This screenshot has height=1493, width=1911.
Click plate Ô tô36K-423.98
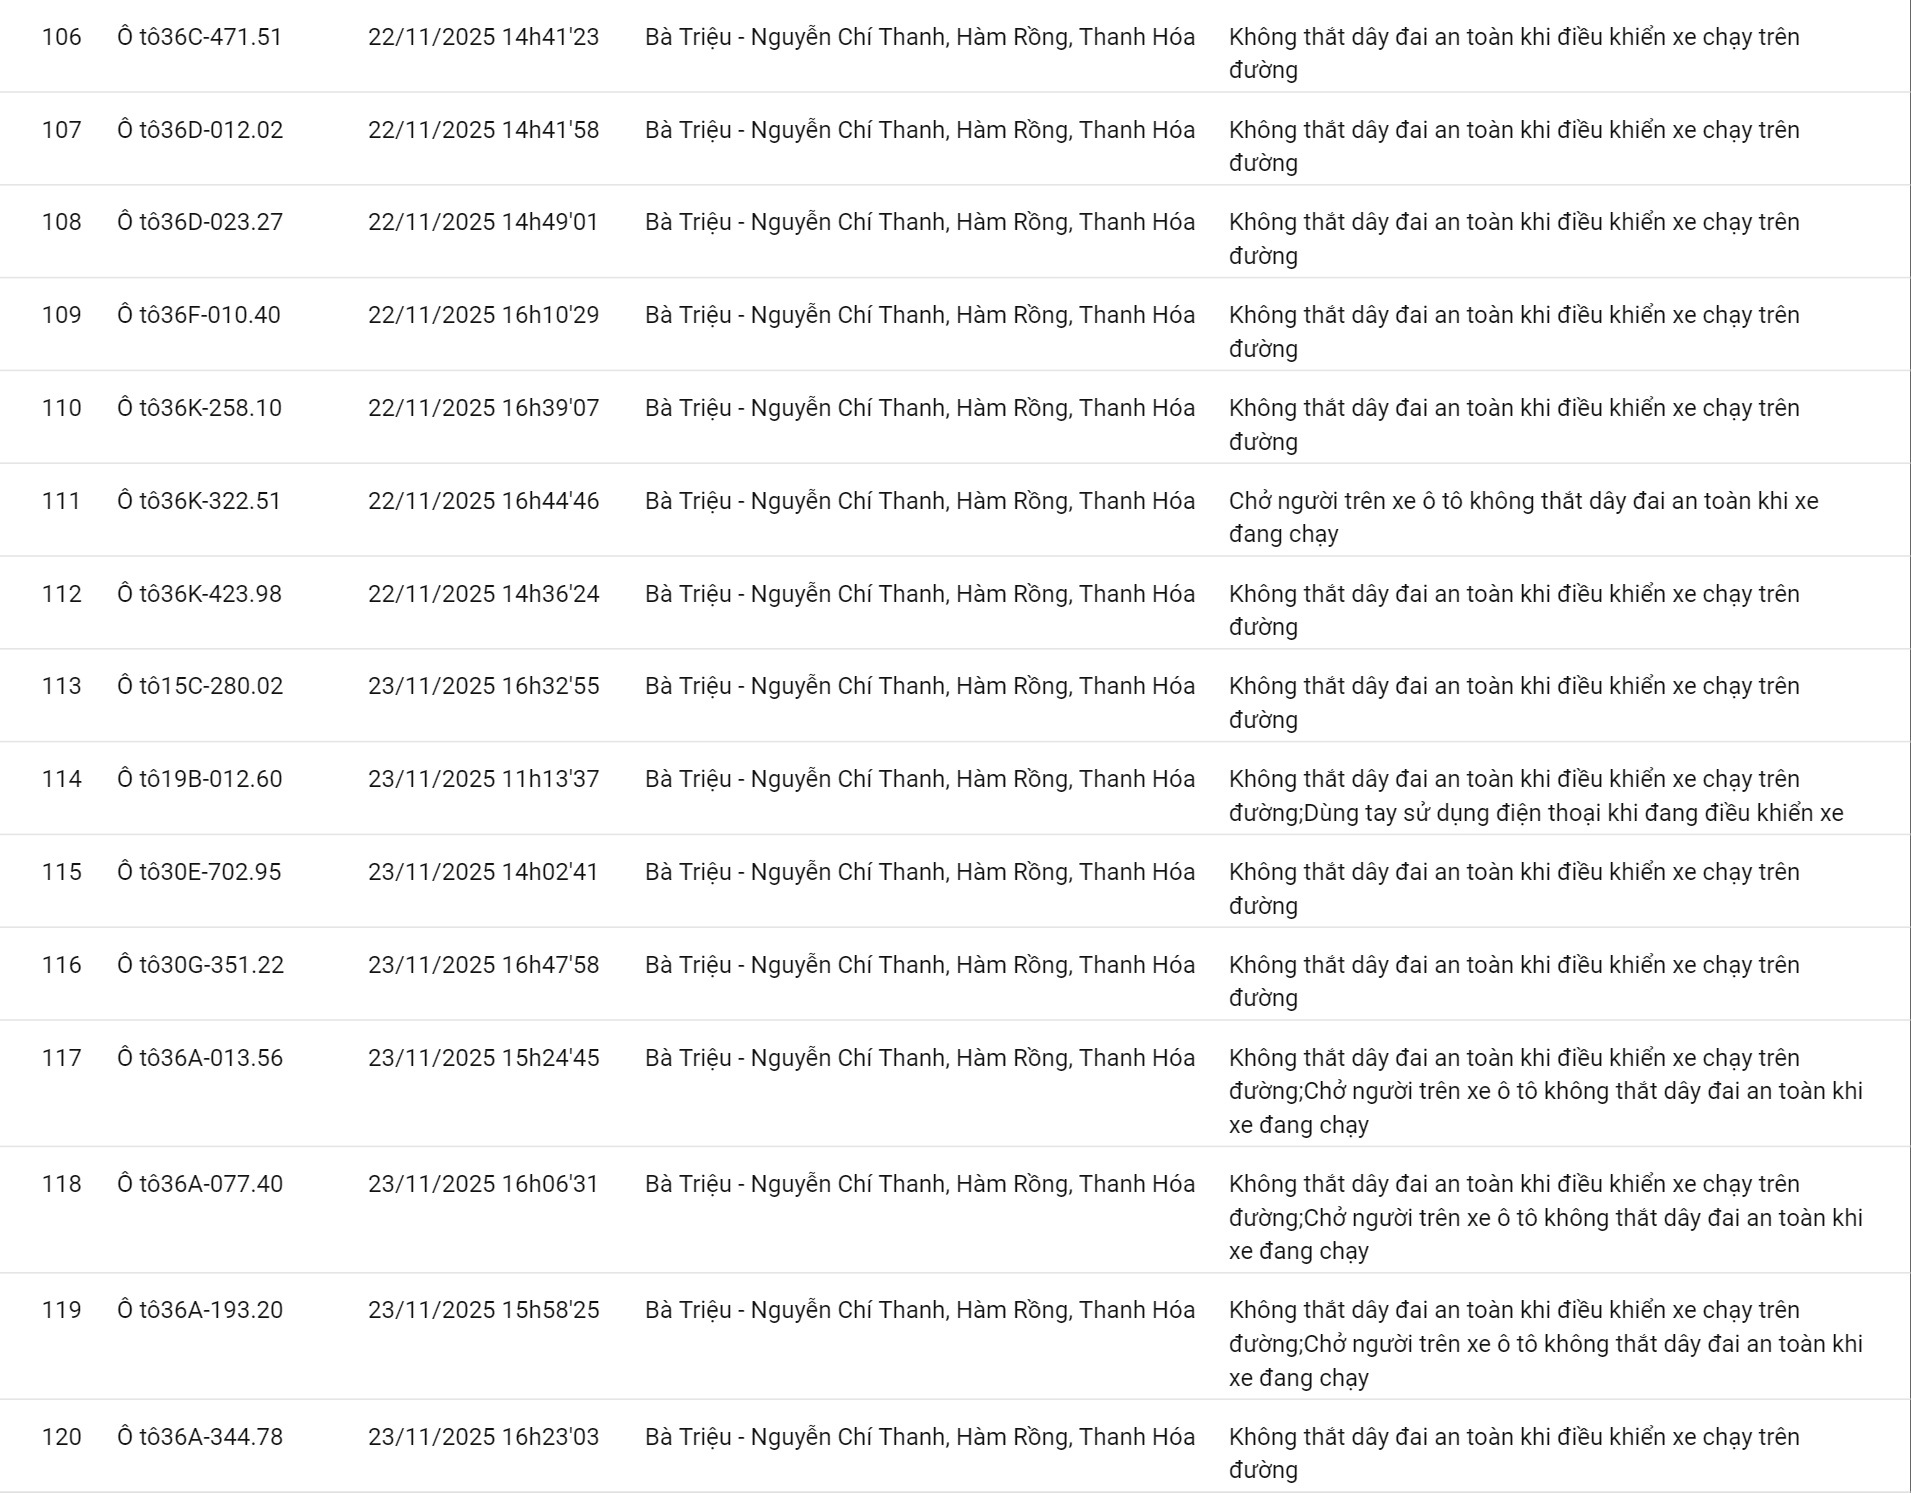199,595
